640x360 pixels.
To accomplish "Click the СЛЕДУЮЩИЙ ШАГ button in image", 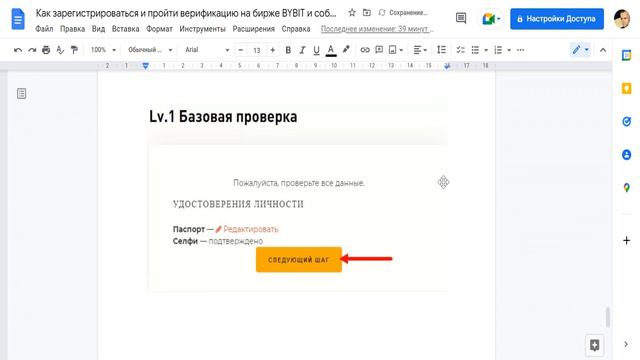I will (299, 260).
